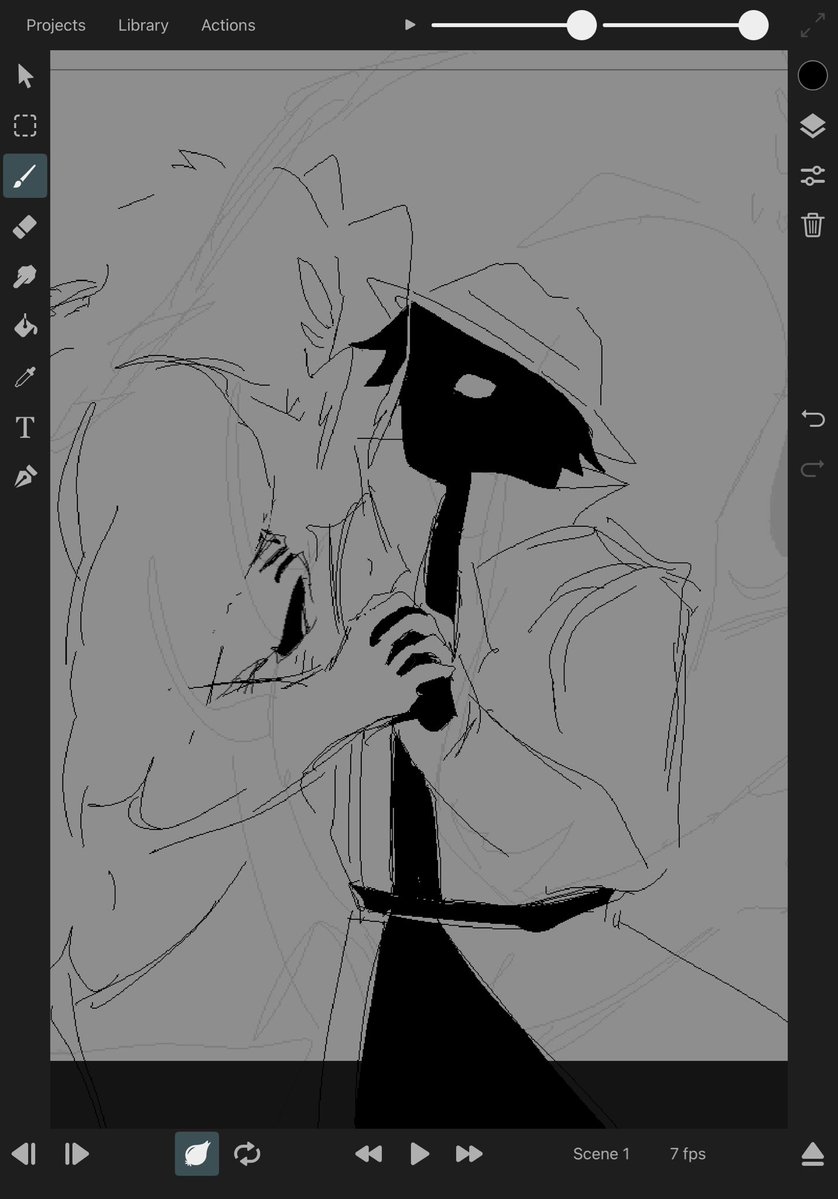The width and height of the screenshot is (838, 1199).
Task: Open brush settings sliders panel
Action: (812, 176)
